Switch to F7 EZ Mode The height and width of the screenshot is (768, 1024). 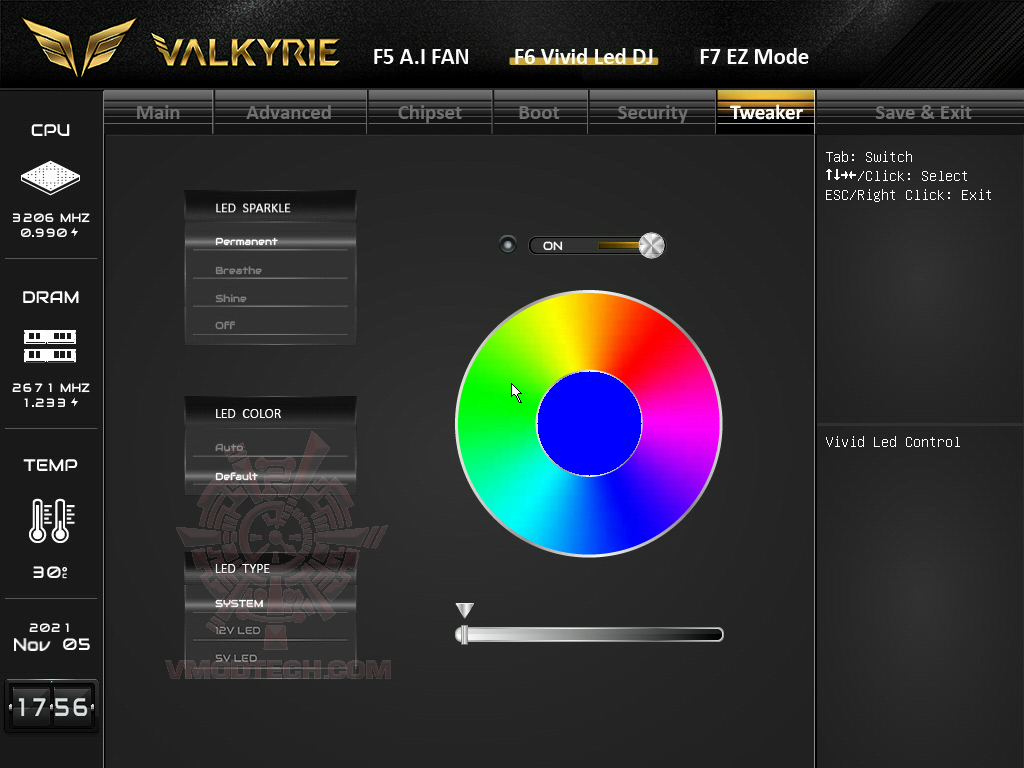(x=754, y=57)
